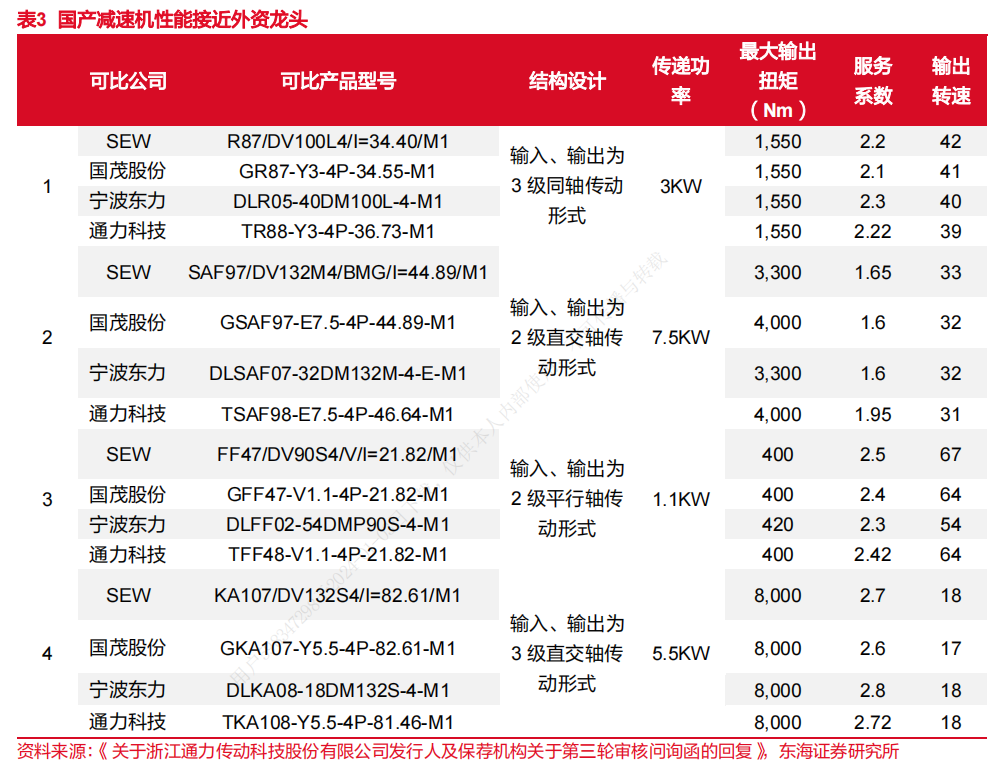Image resolution: width=998 pixels, height=777 pixels.
Task: Select the model DLKA08-18DM132S-4-M1
Action: click(338, 690)
